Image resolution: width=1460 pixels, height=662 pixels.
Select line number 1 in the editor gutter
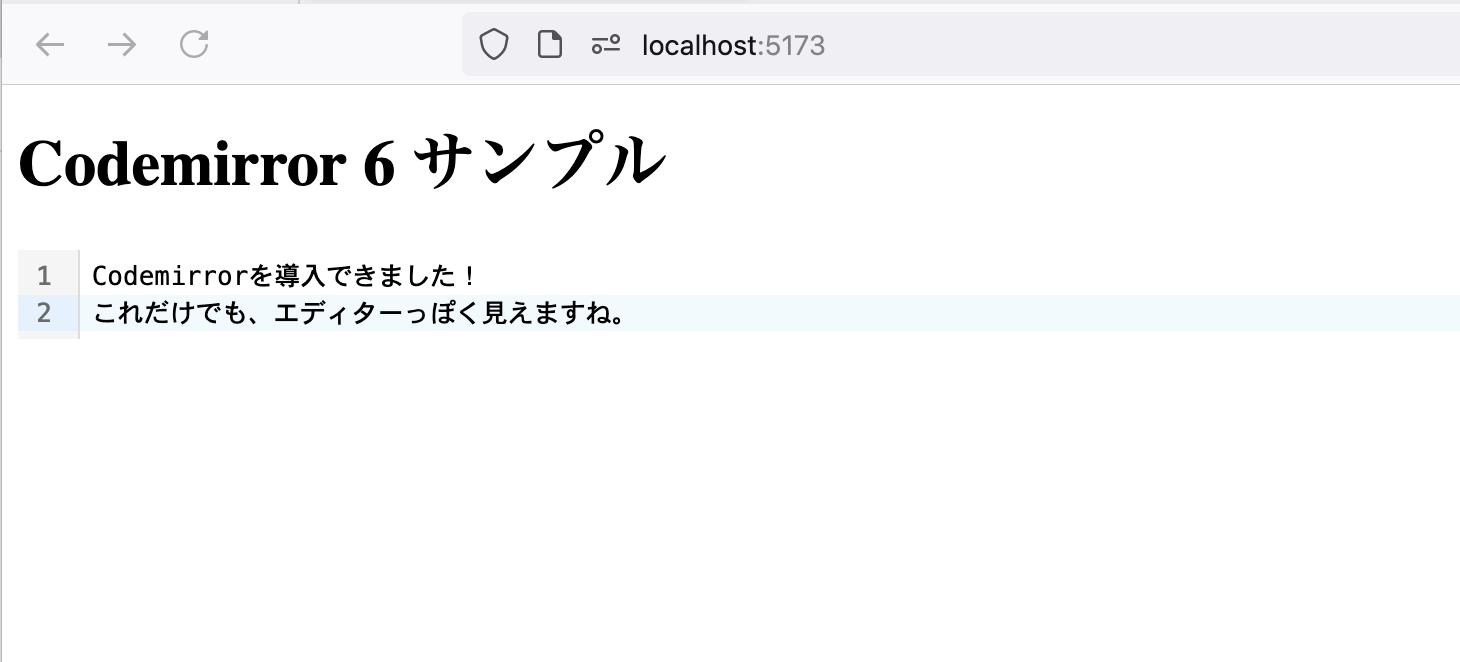click(44, 274)
